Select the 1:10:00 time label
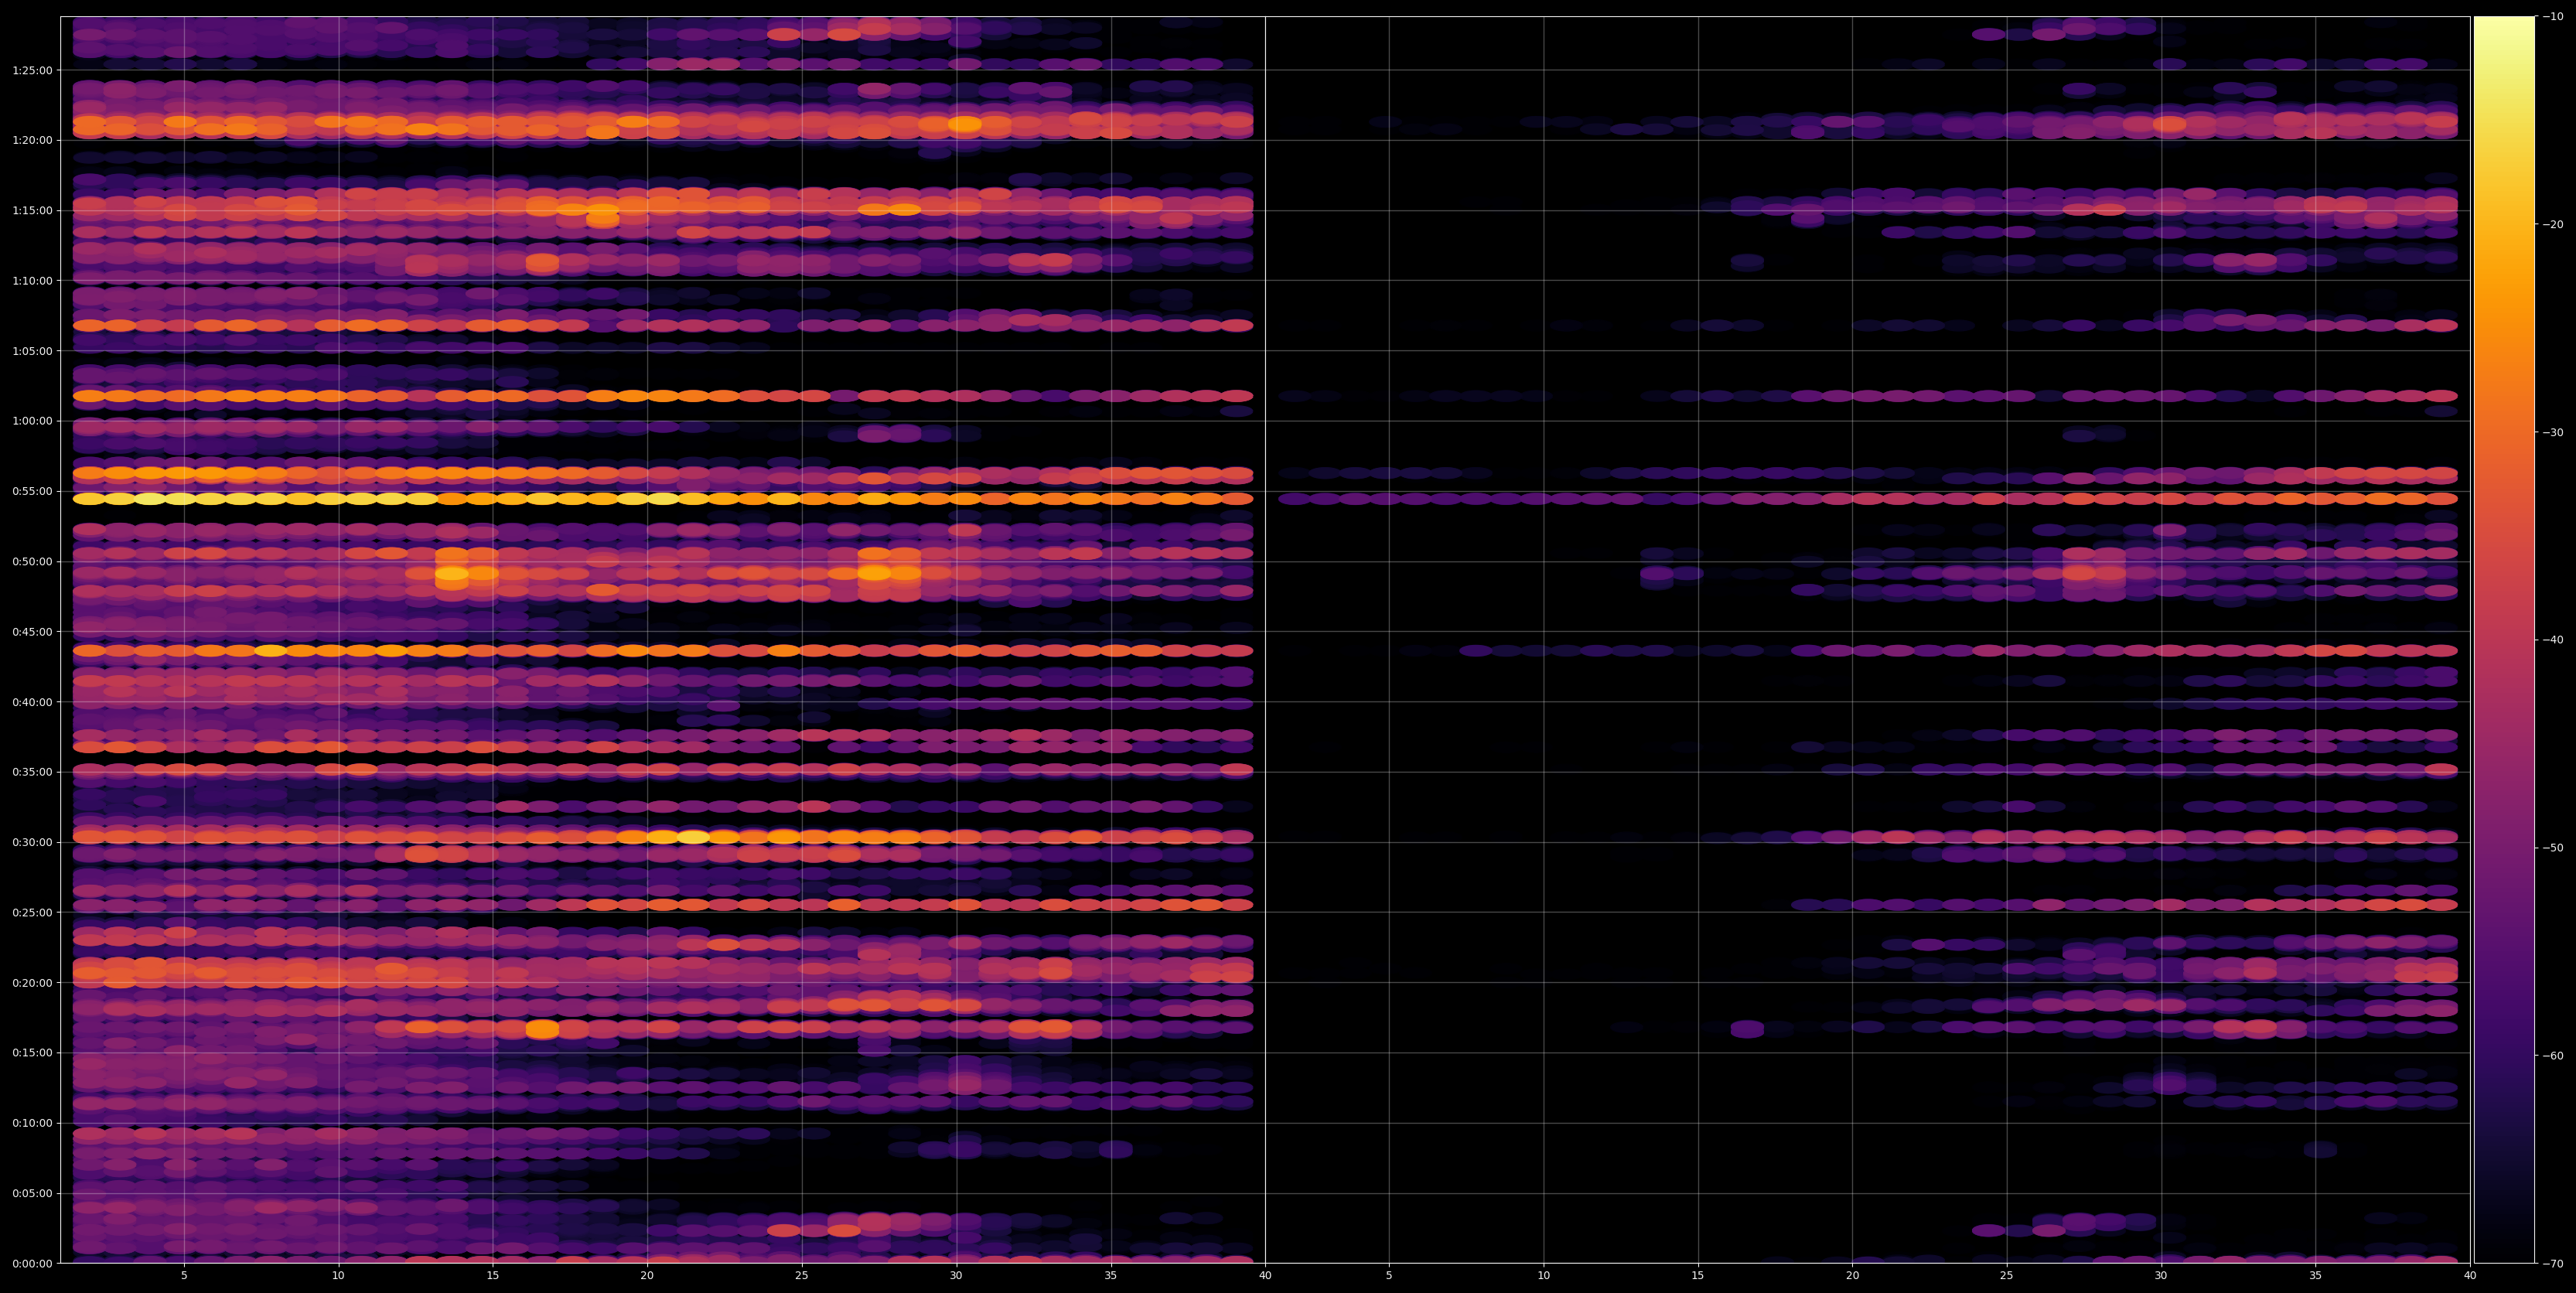 pyautogui.click(x=32, y=281)
